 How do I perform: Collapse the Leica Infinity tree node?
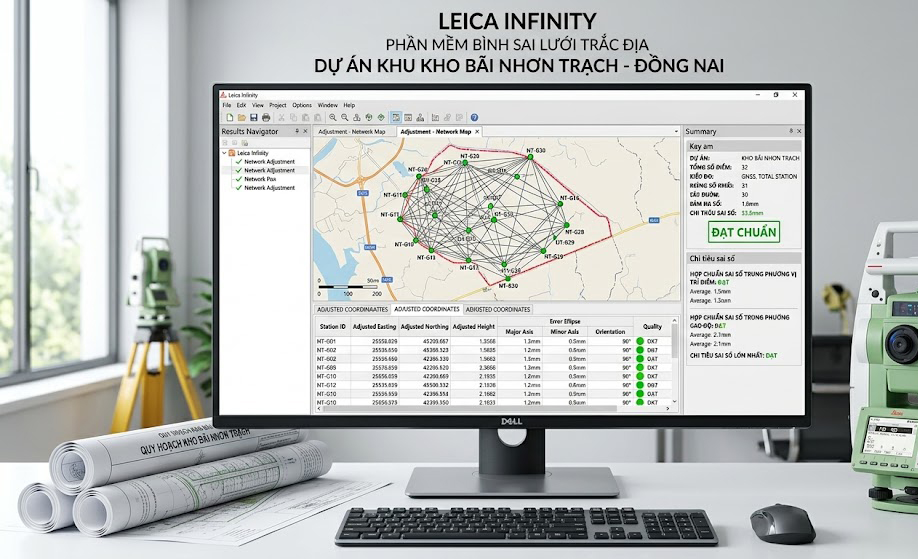tap(224, 153)
